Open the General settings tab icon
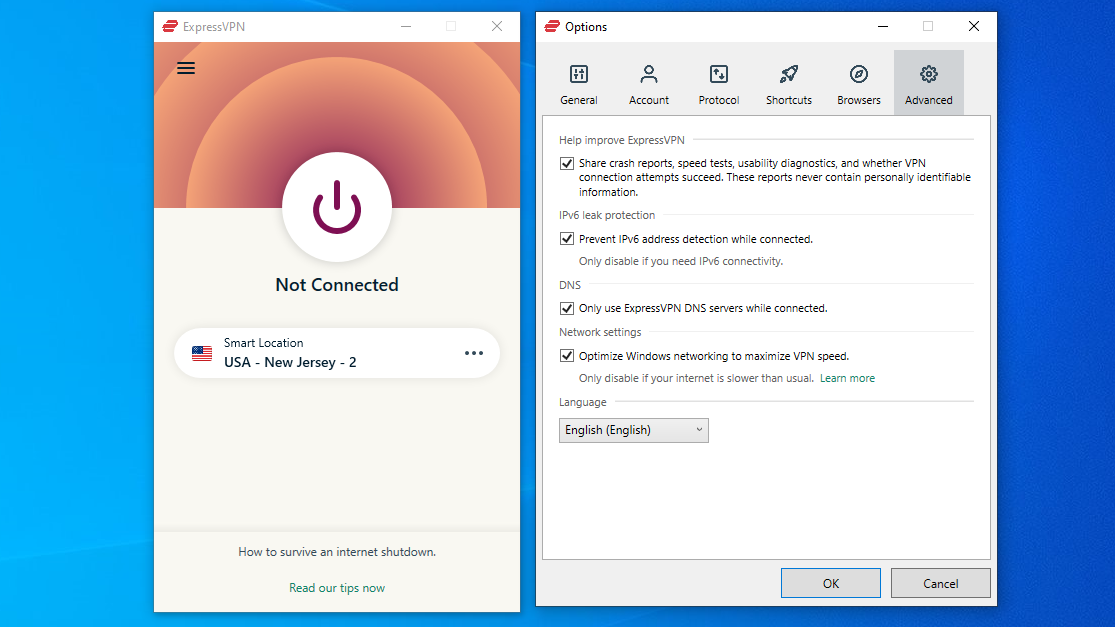The height and width of the screenshot is (627, 1115). pos(579,75)
